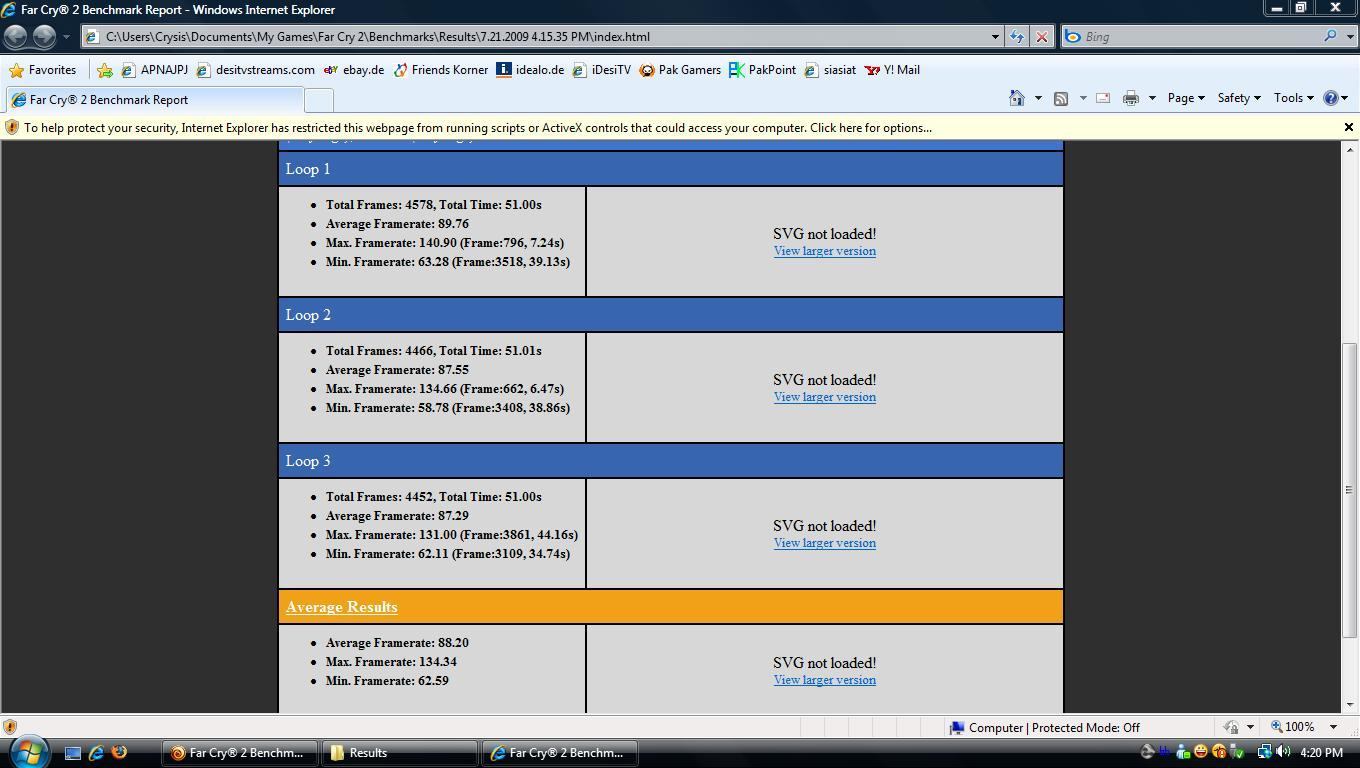
Task: Open the Windows Start orb
Action: [28, 751]
